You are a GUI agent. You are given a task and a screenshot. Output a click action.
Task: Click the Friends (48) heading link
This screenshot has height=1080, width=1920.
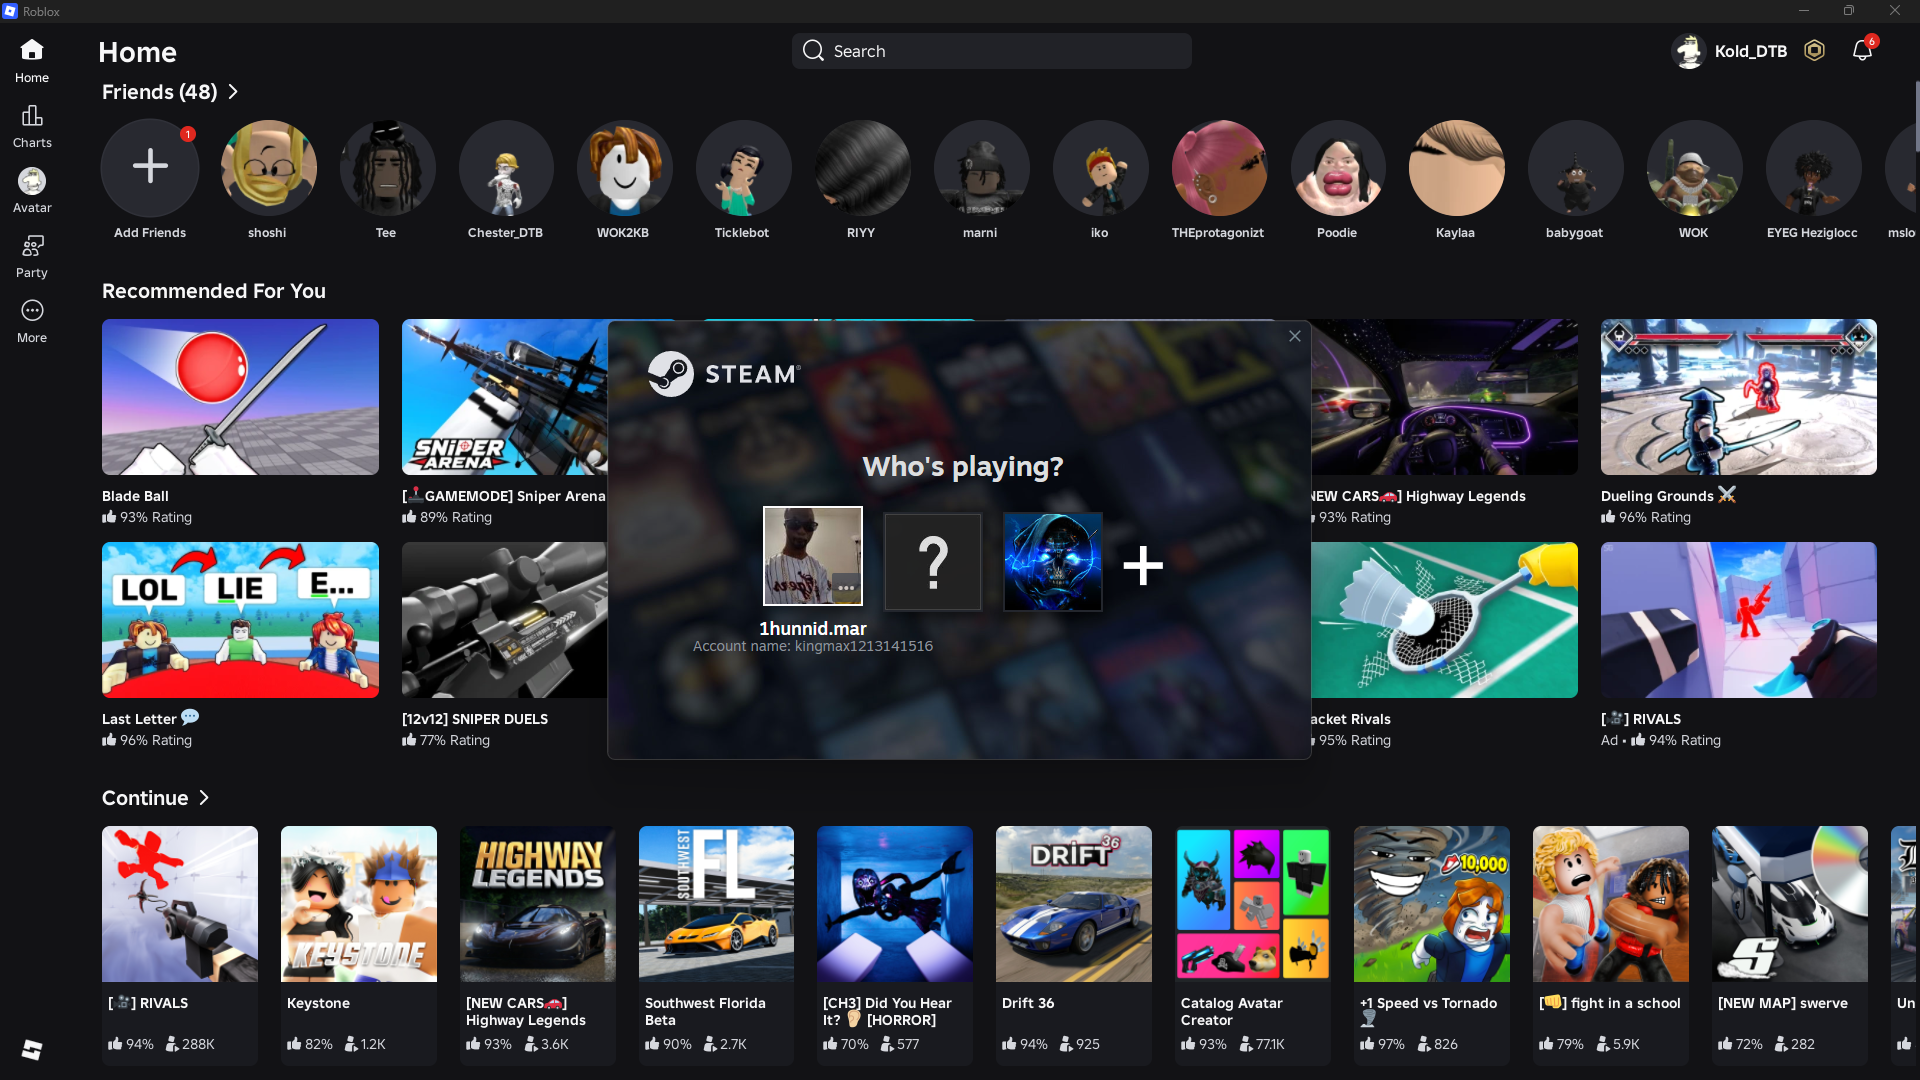tap(160, 92)
